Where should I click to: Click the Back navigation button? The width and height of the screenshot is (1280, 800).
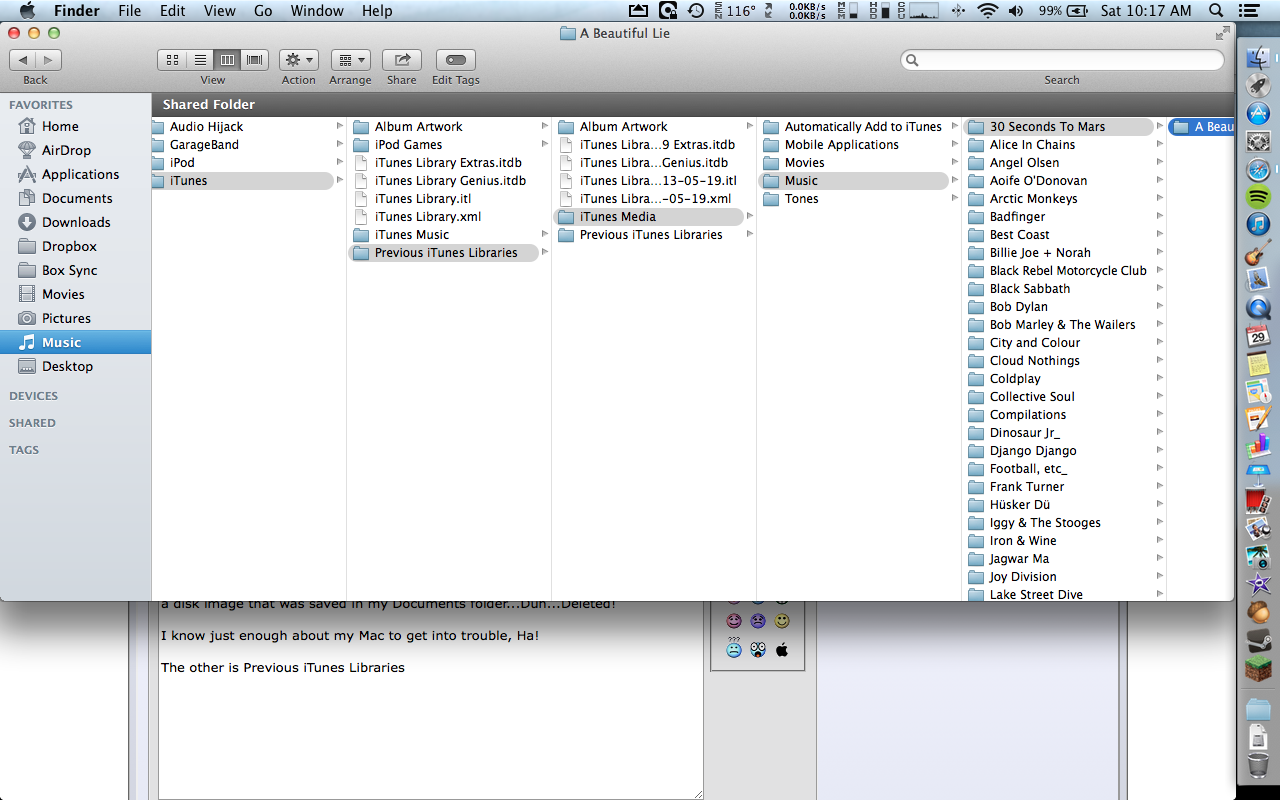pyautogui.click(x=22, y=59)
